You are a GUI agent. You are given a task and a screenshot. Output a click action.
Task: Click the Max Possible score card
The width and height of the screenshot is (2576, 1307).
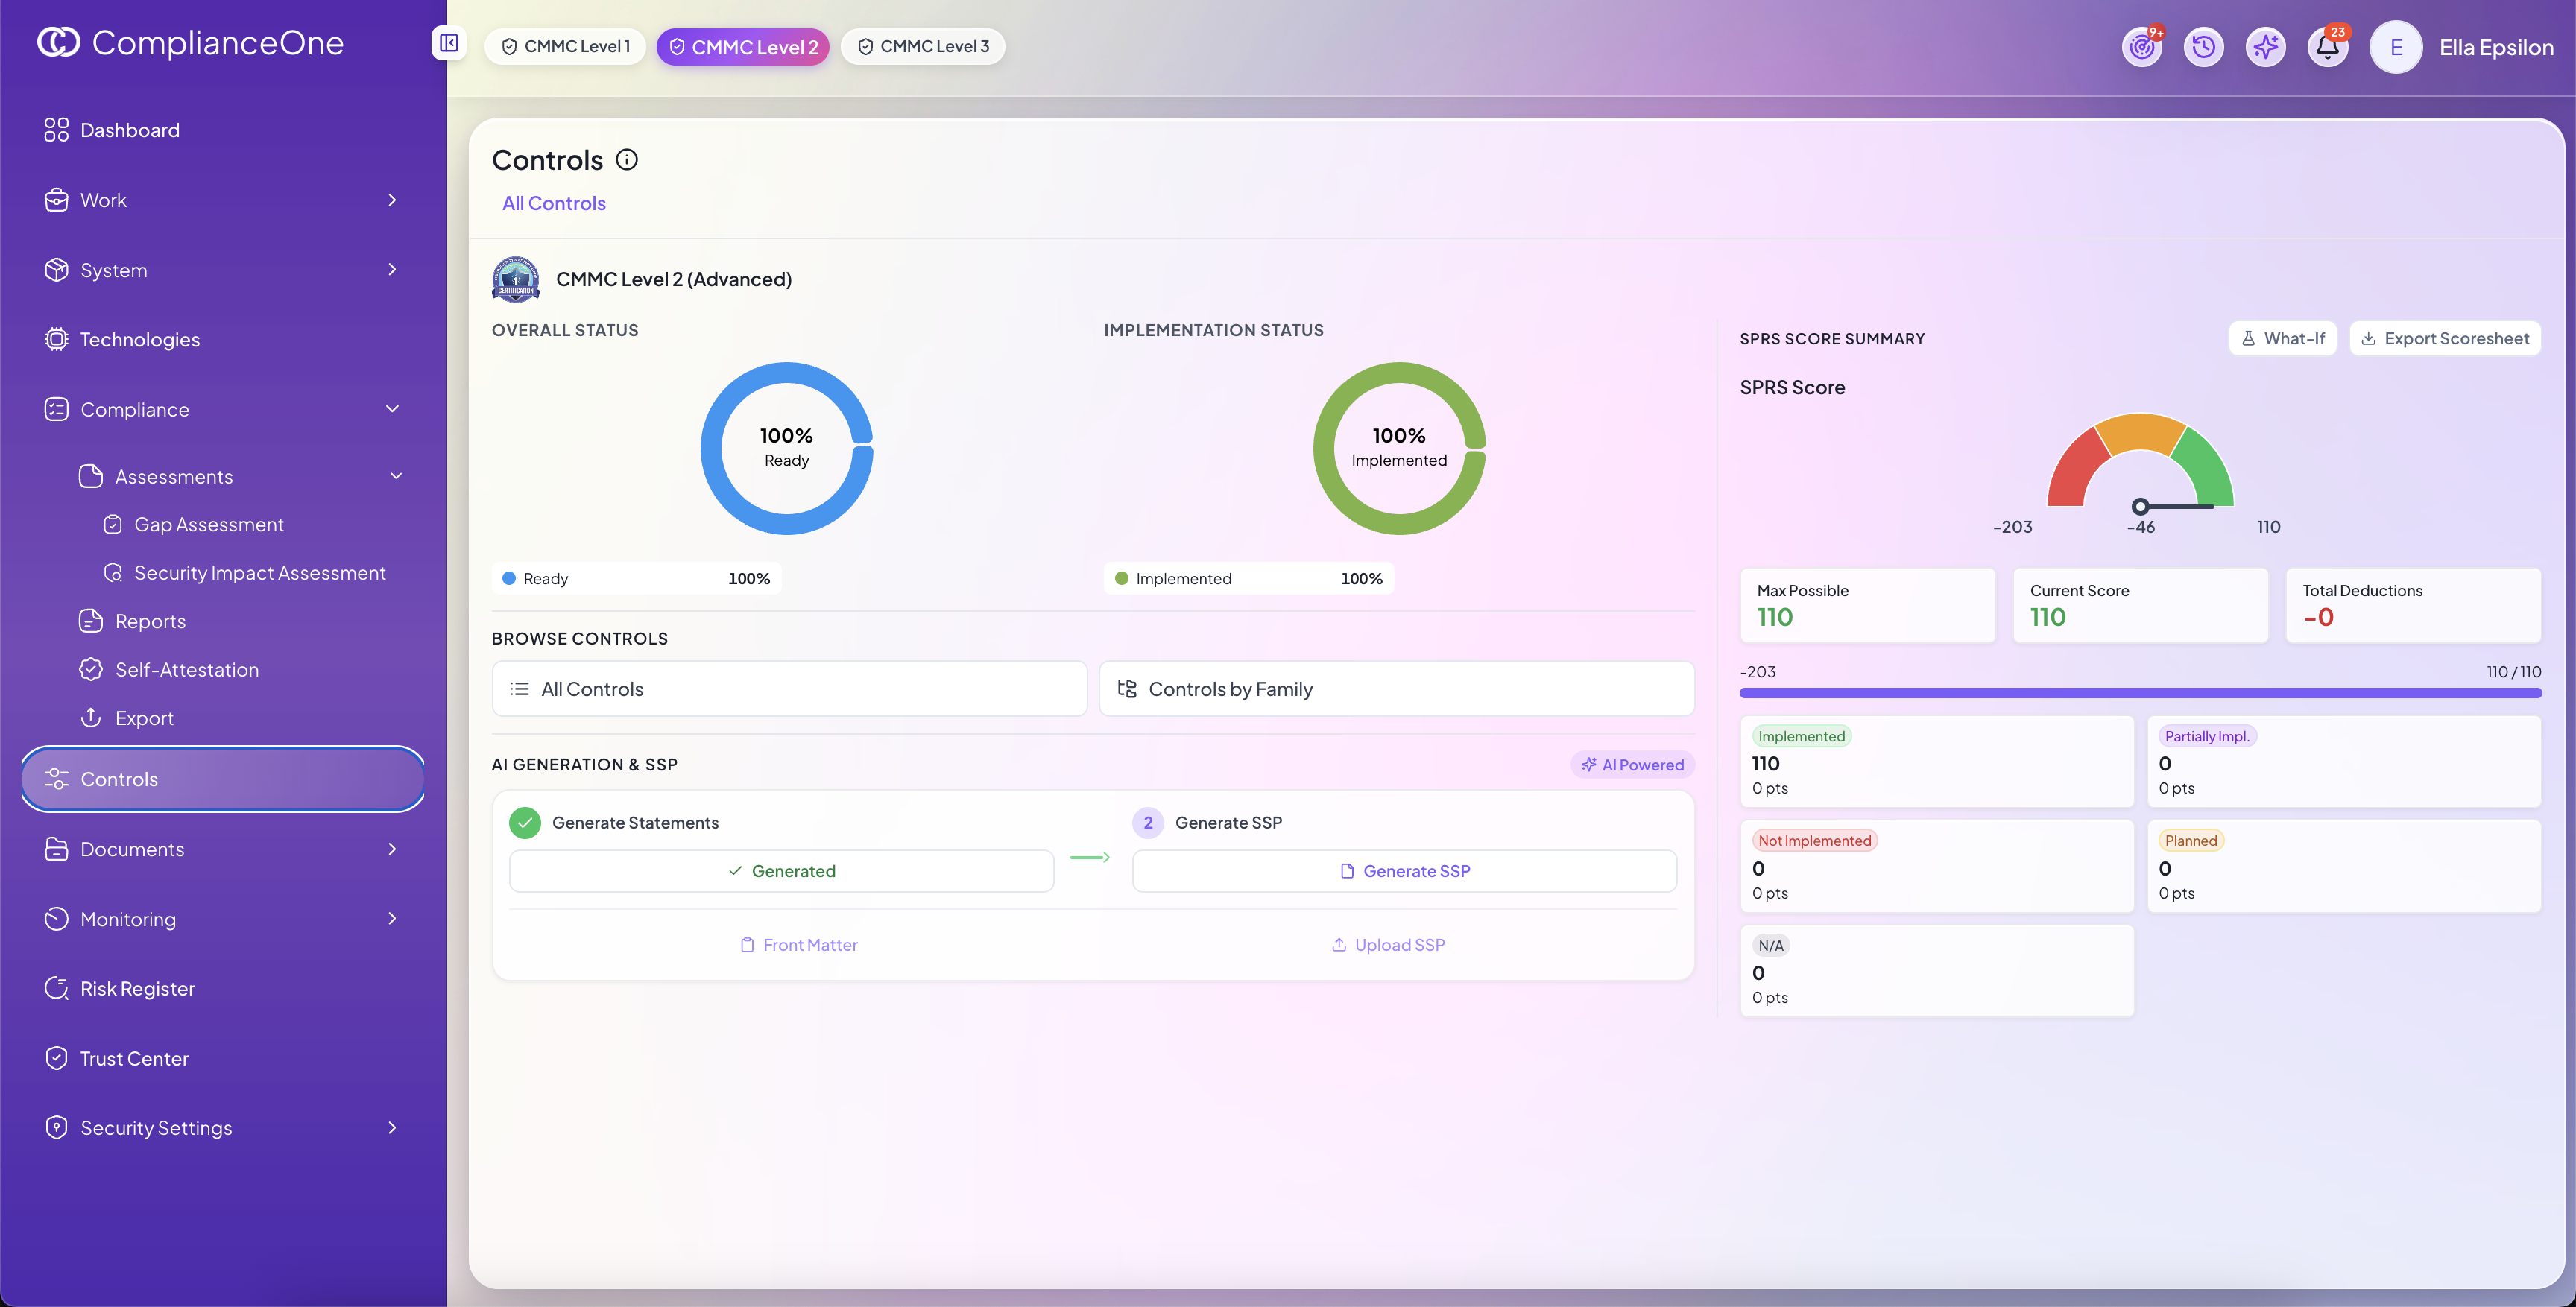[x=1868, y=605]
